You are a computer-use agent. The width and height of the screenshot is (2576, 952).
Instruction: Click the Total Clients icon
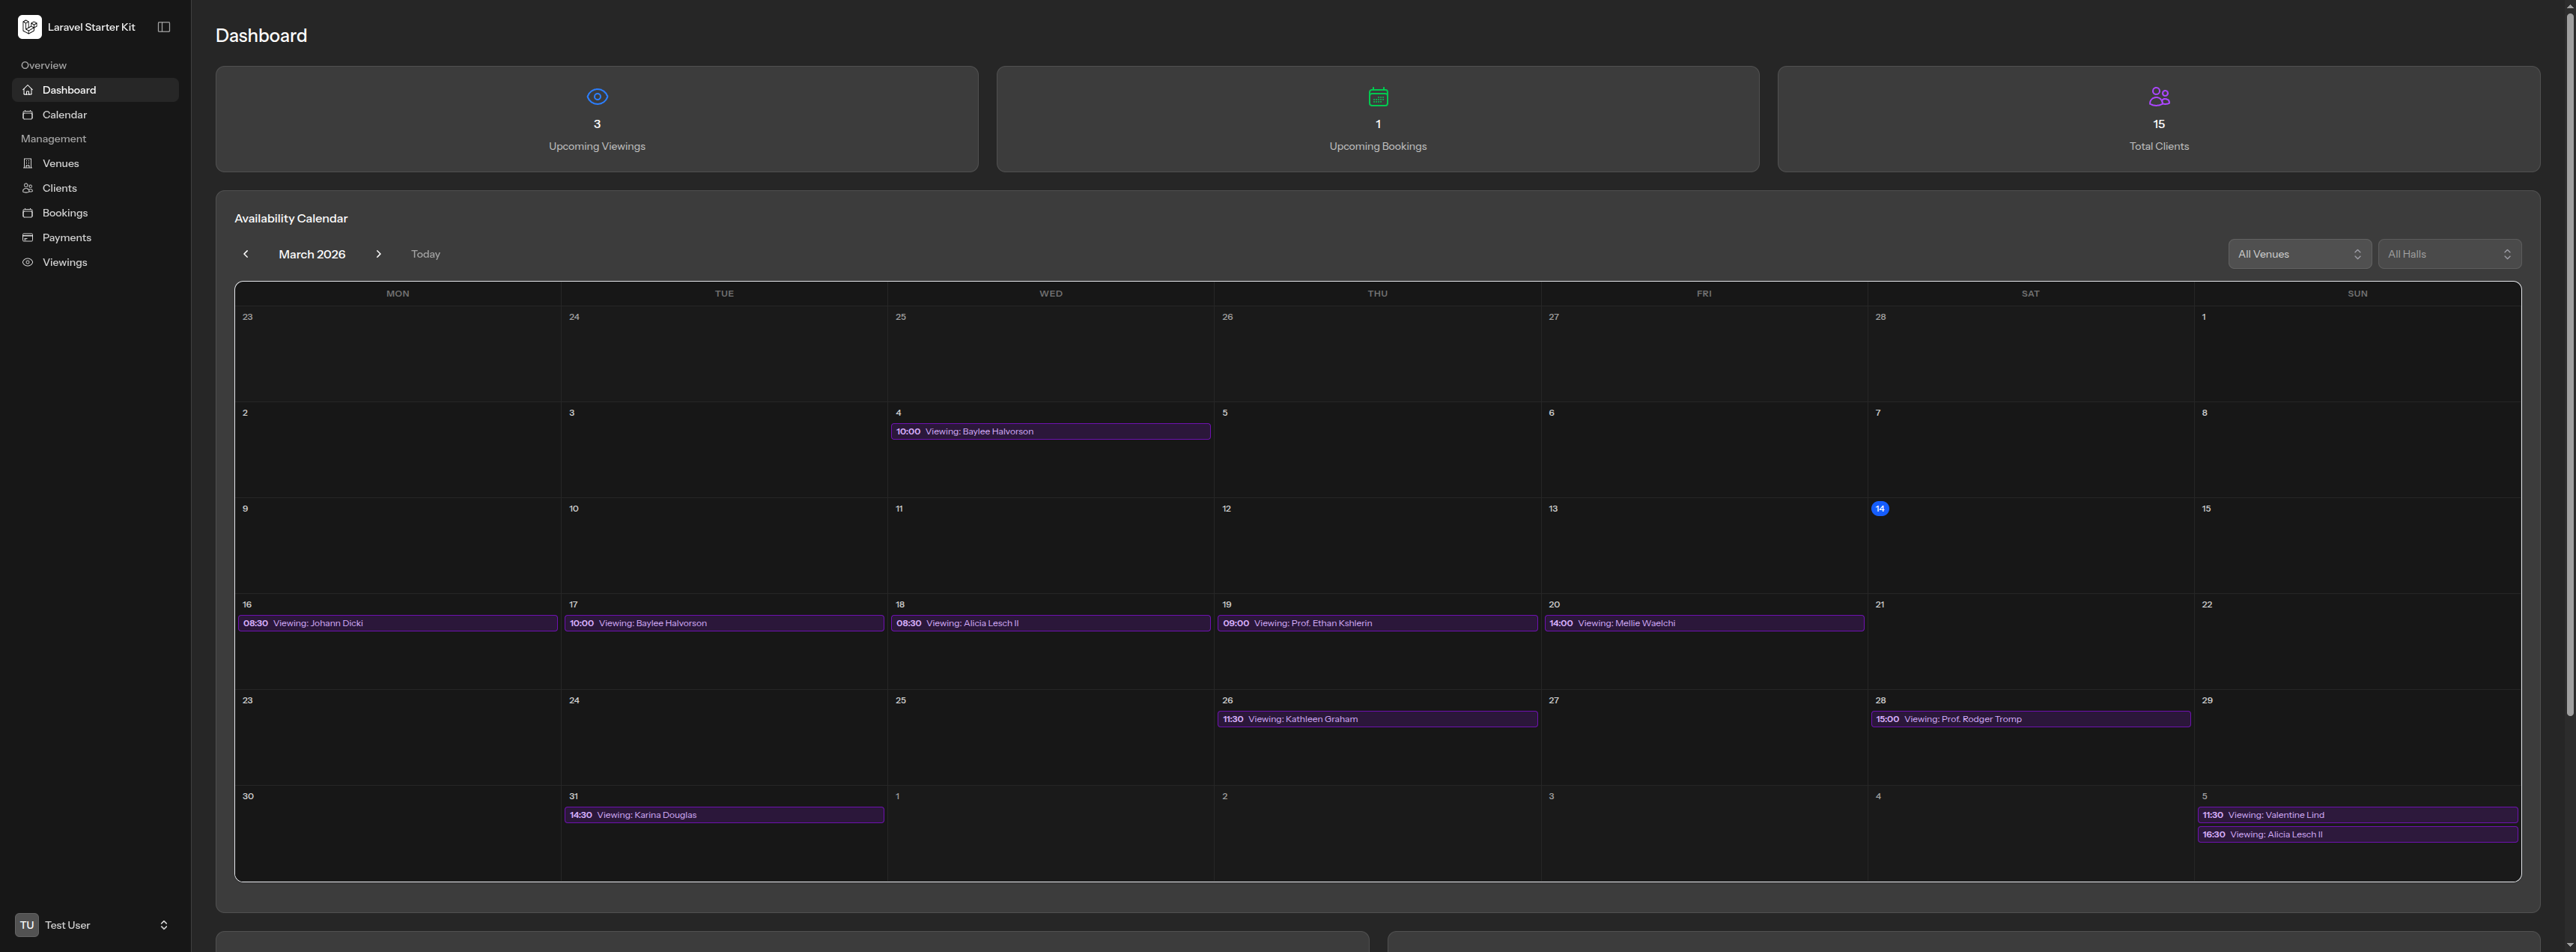2159,96
